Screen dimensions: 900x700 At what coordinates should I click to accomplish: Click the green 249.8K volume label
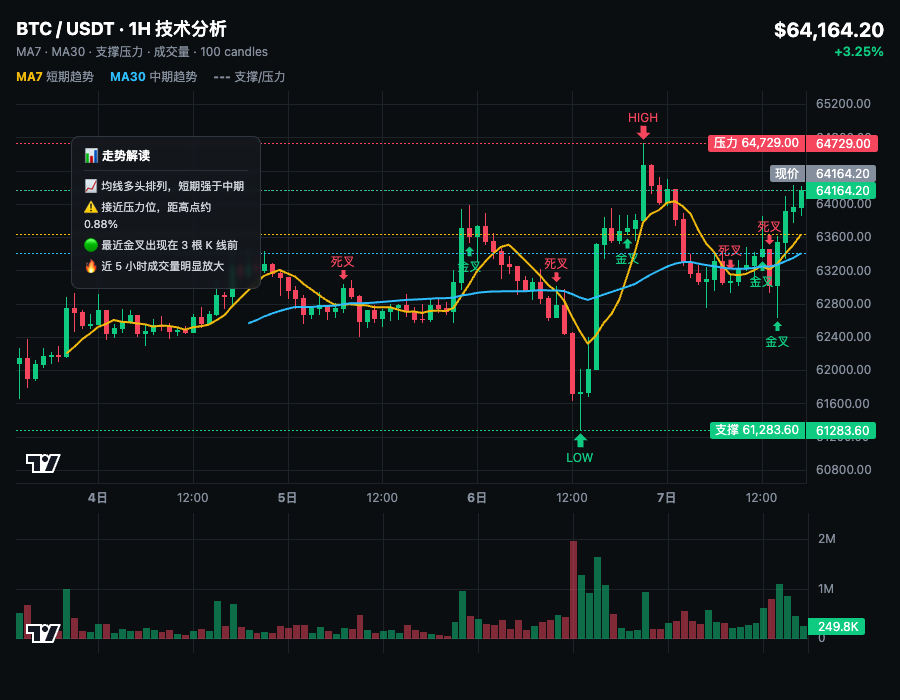[x=836, y=627]
